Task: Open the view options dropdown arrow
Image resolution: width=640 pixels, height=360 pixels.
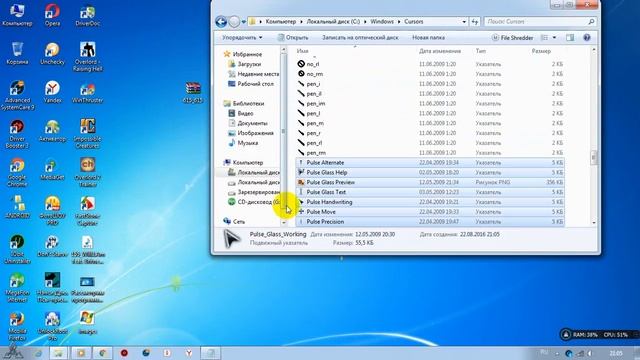Action: coord(554,38)
